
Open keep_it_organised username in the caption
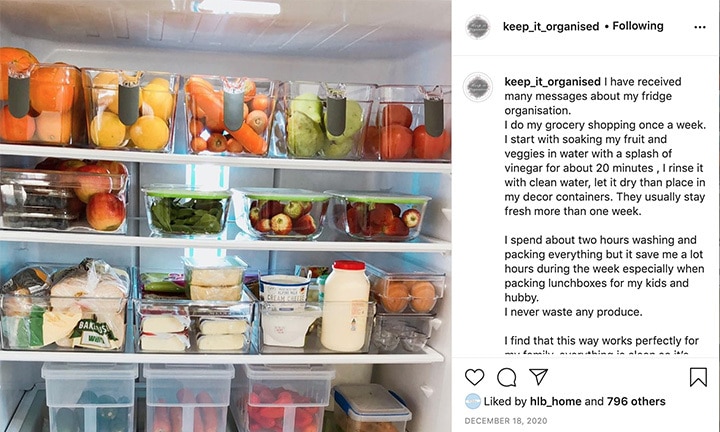pyautogui.click(x=552, y=82)
